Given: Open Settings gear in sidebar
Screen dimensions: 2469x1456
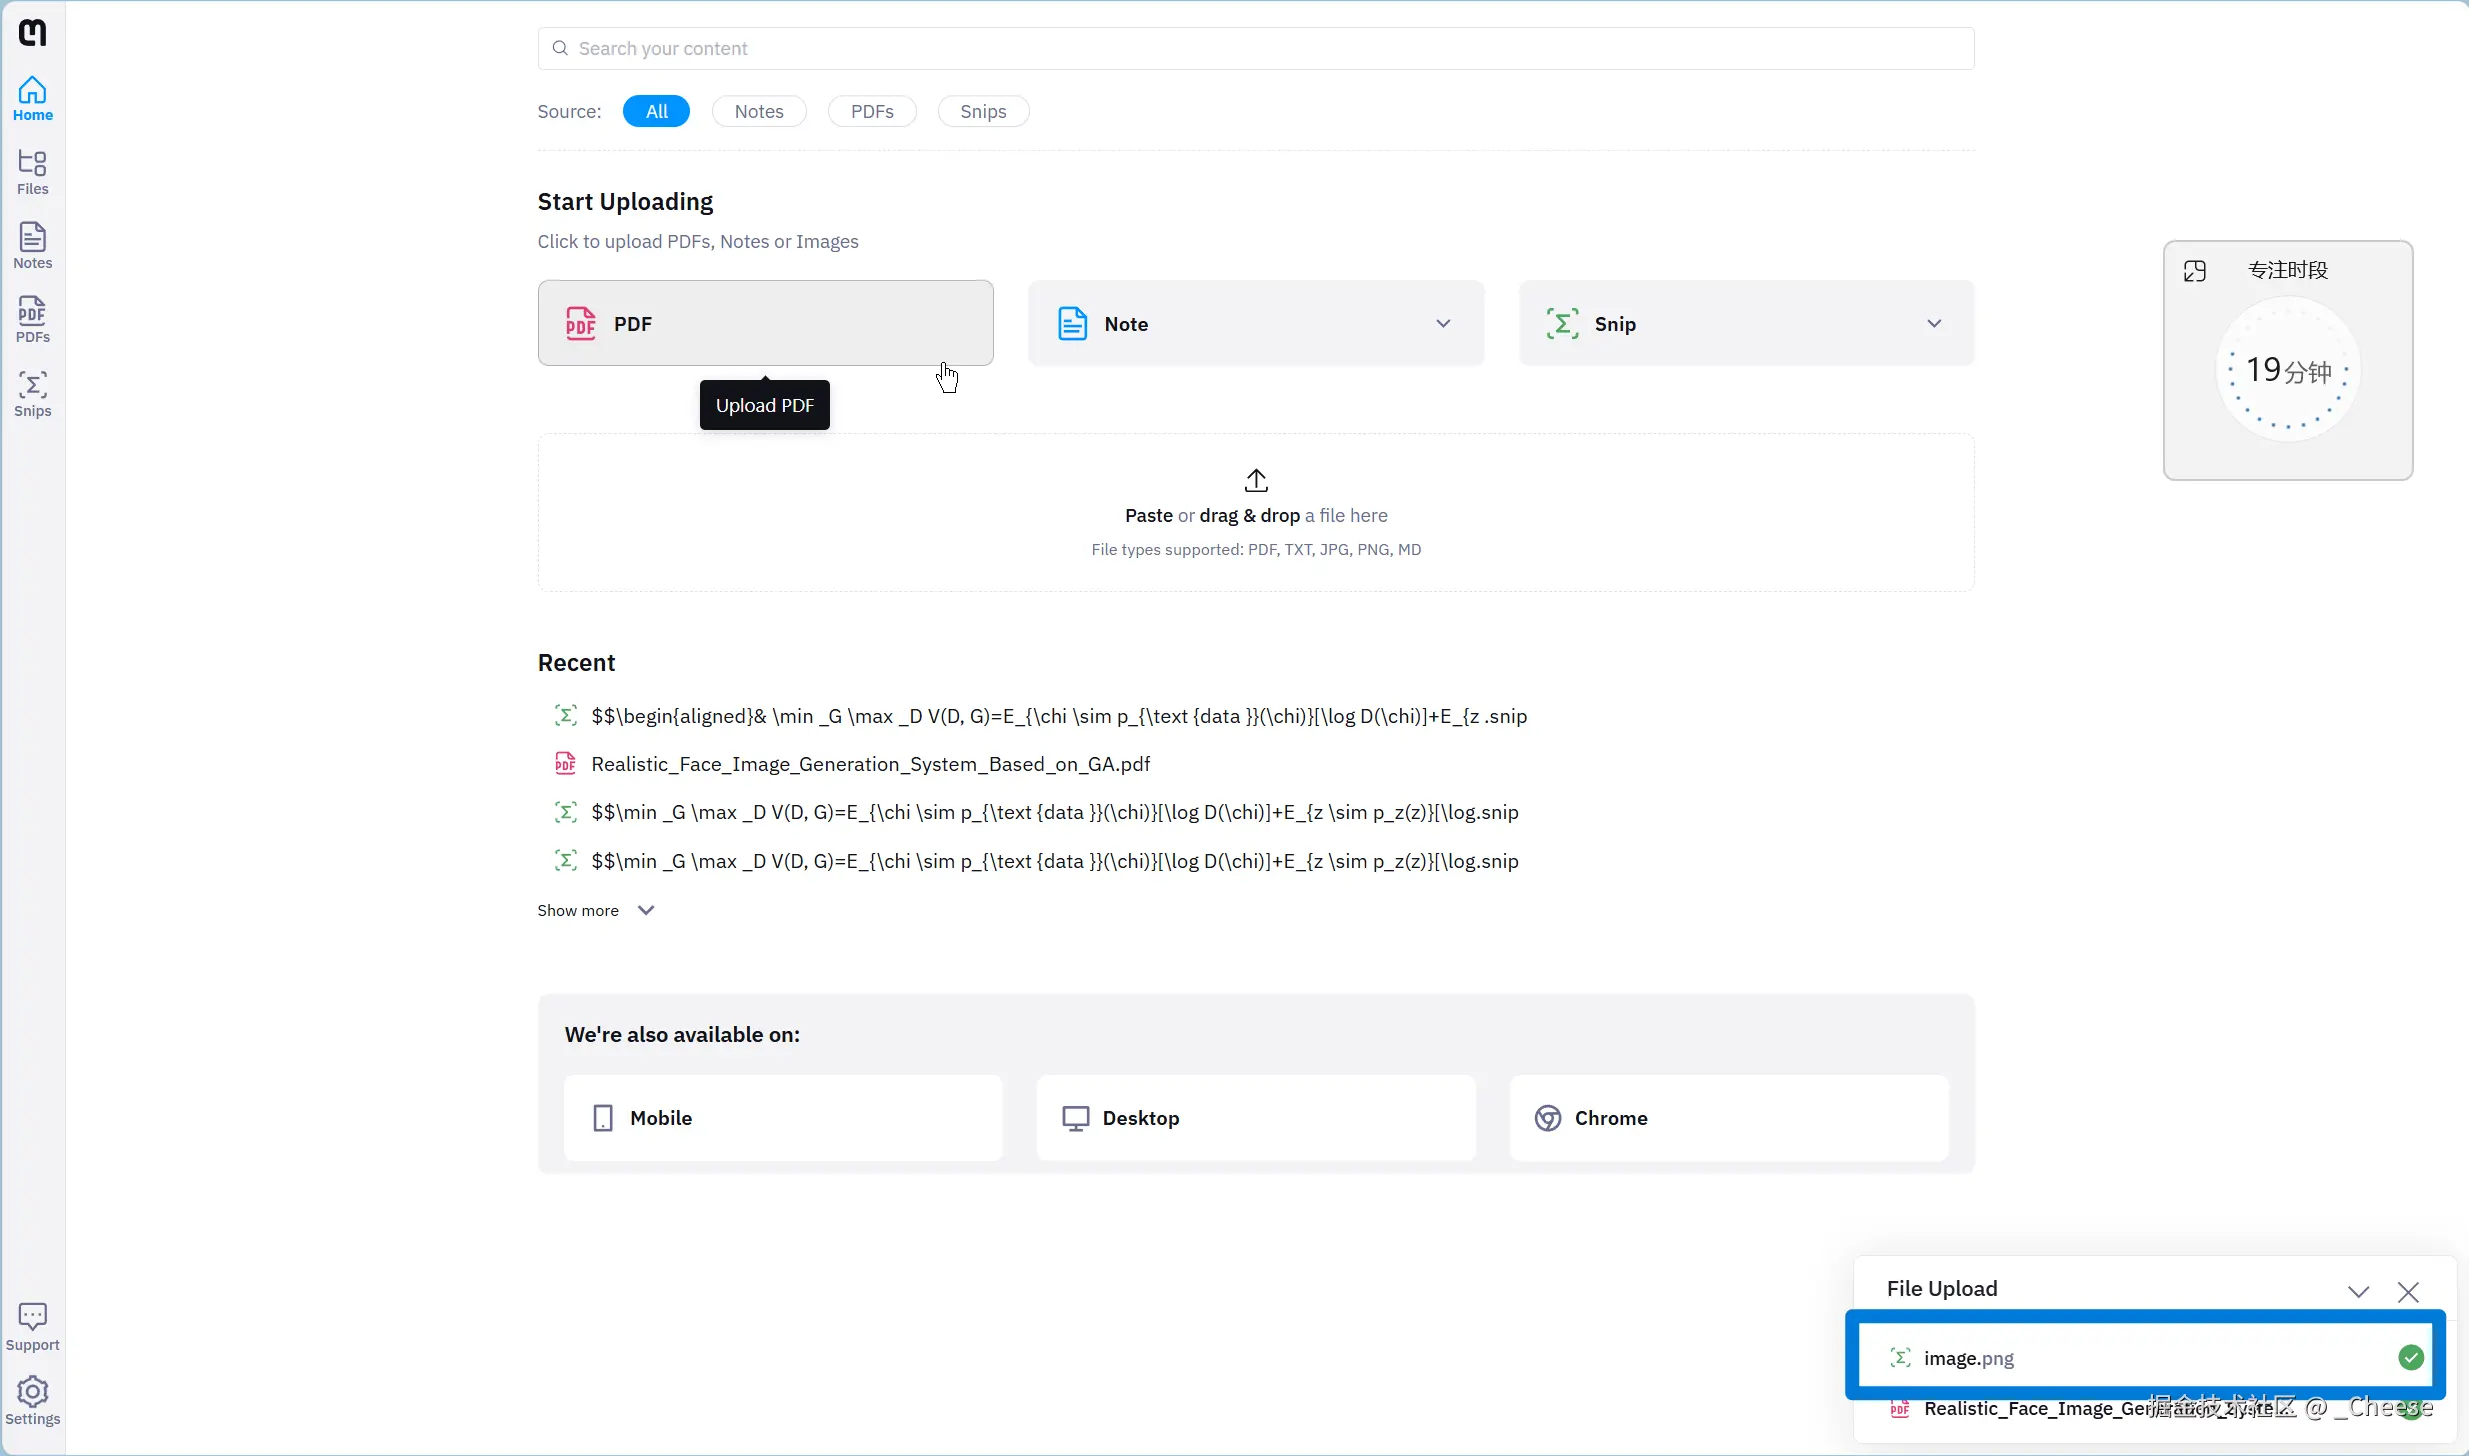Looking at the screenshot, I should (32, 1400).
